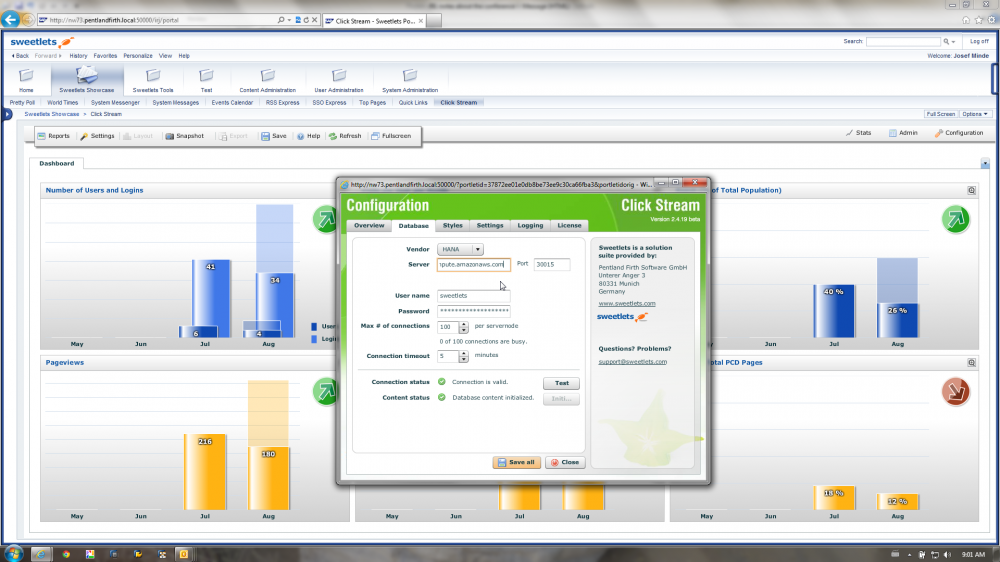The image size is (1000, 562).
Task: Decrease the connection timeout spinner value
Action: pyautogui.click(x=464, y=359)
